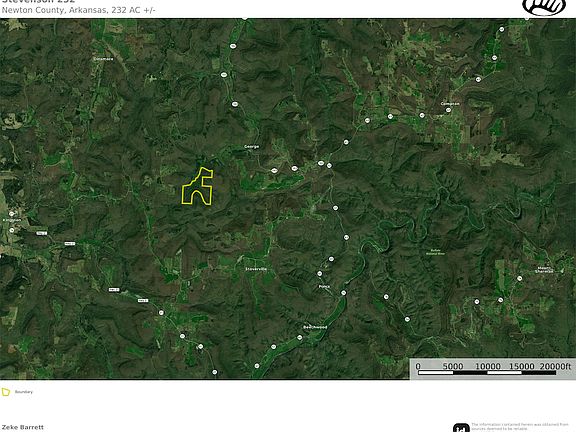The image size is (576, 432).
Task: Click the Boundary legend text label
Action: point(24,392)
